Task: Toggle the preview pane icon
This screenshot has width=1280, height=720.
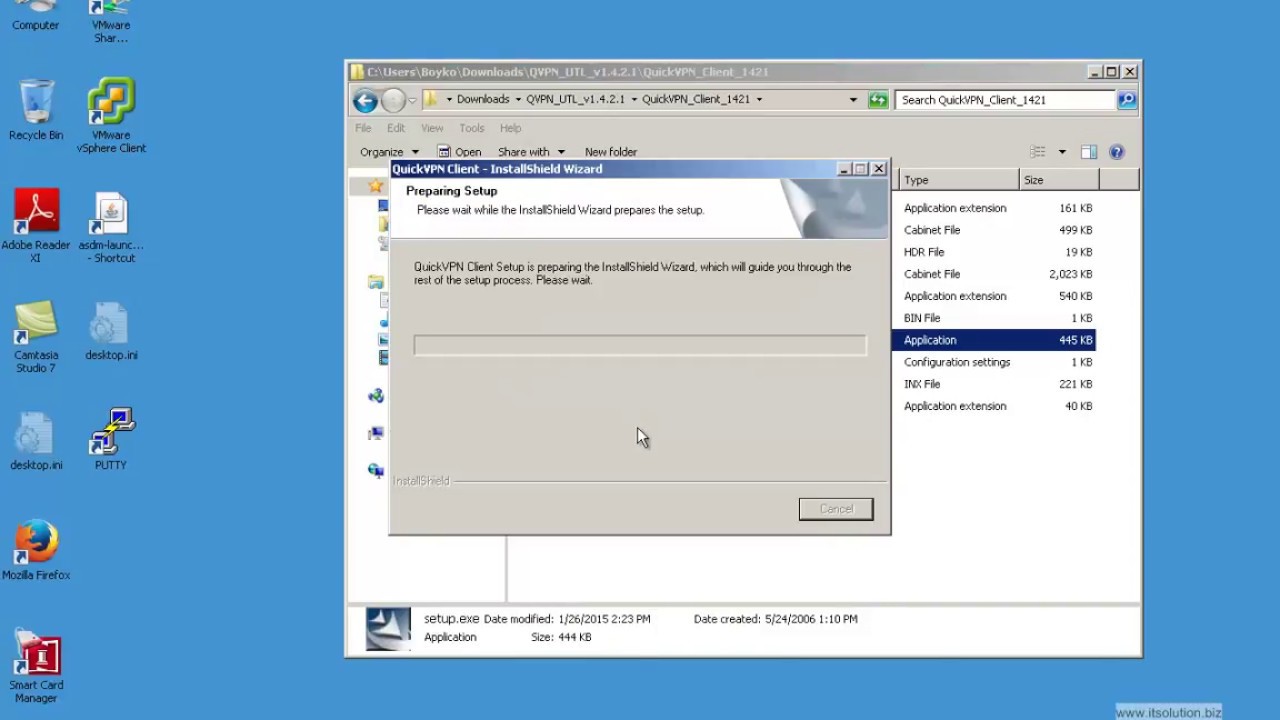Action: tap(1089, 152)
